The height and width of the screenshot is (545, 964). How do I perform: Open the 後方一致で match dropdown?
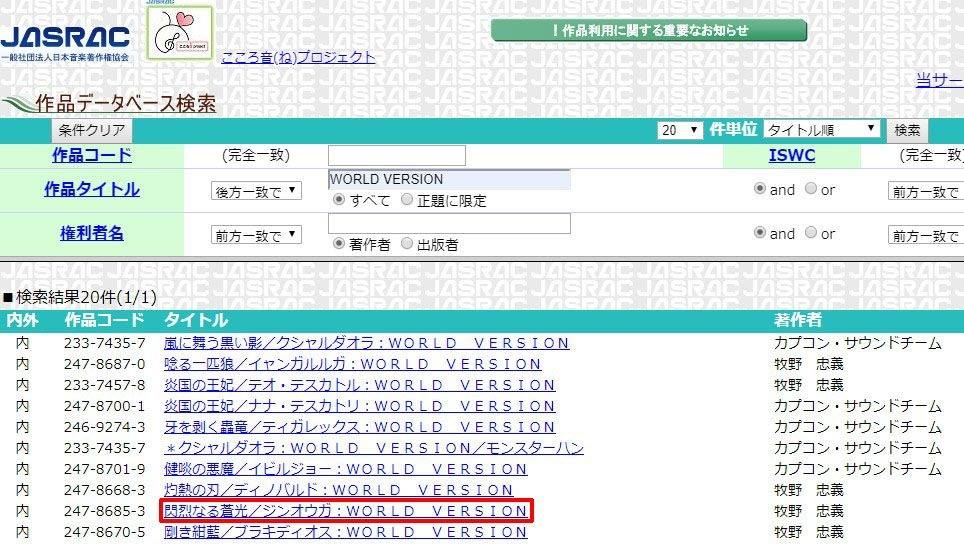[256, 191]
